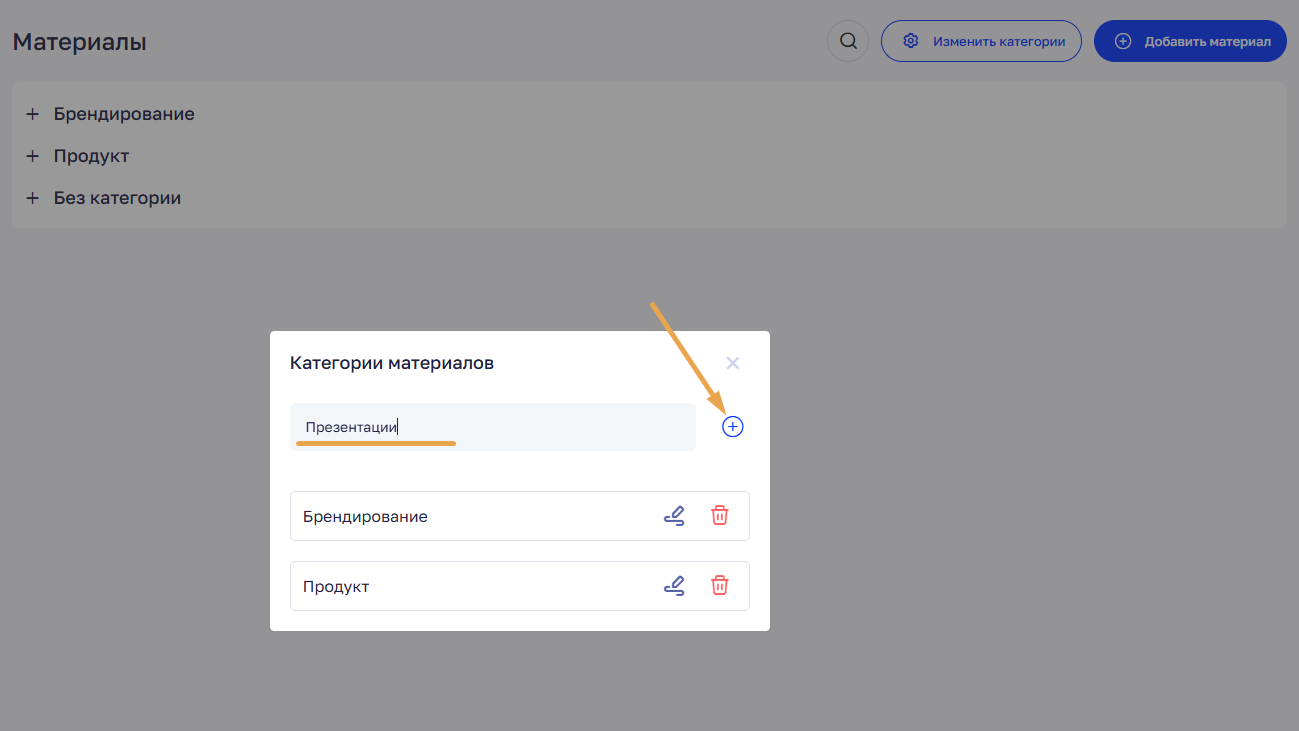Click Брендирование row name inside the dialog
This screenshot has width=1299, height=731.
pyautogui.click(x=365, y=517)
